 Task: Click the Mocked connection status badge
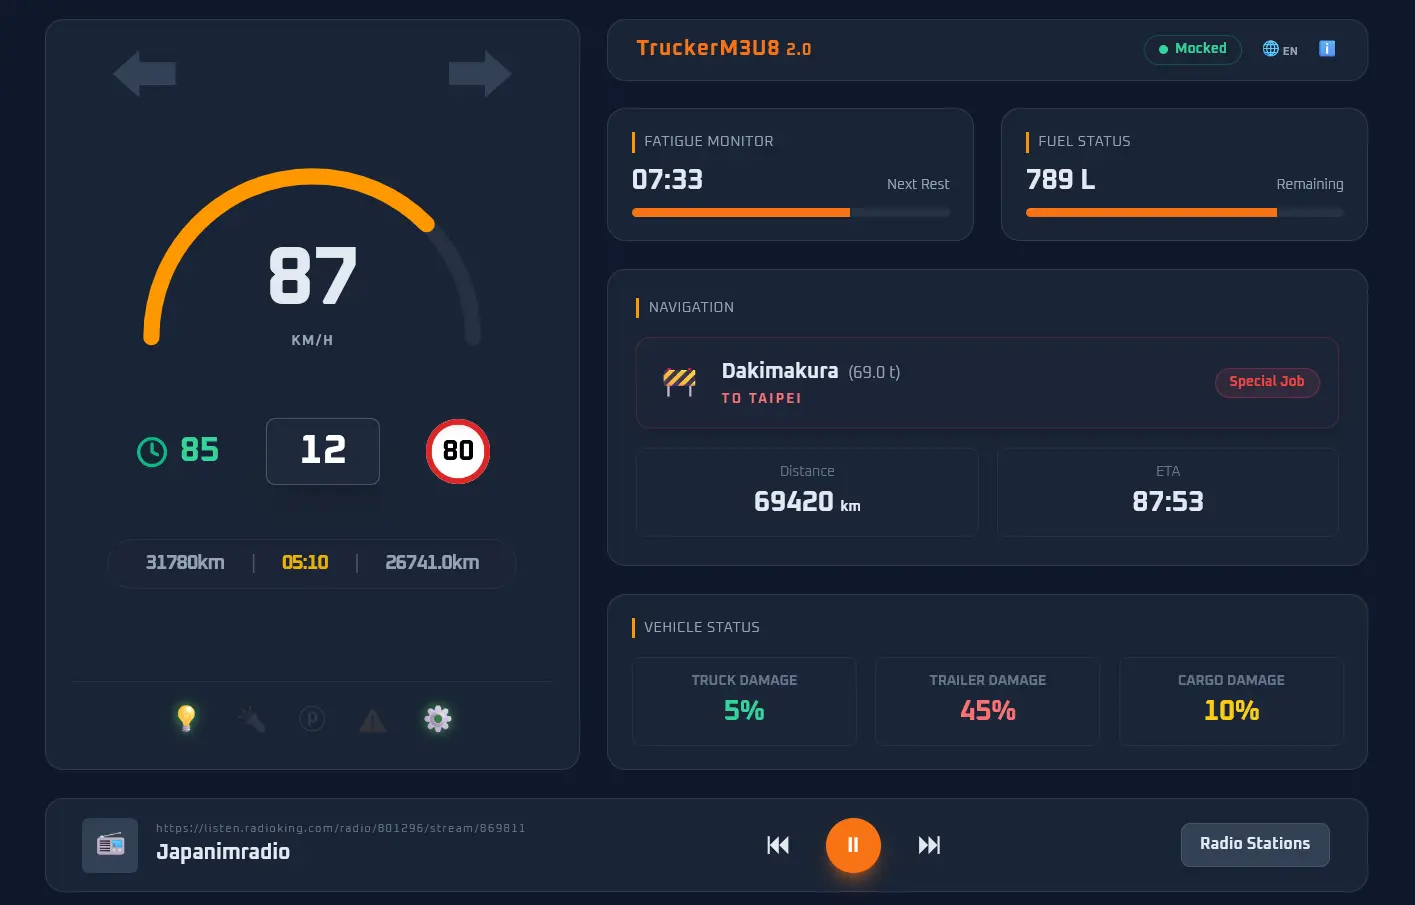(x=1192, y=49)
